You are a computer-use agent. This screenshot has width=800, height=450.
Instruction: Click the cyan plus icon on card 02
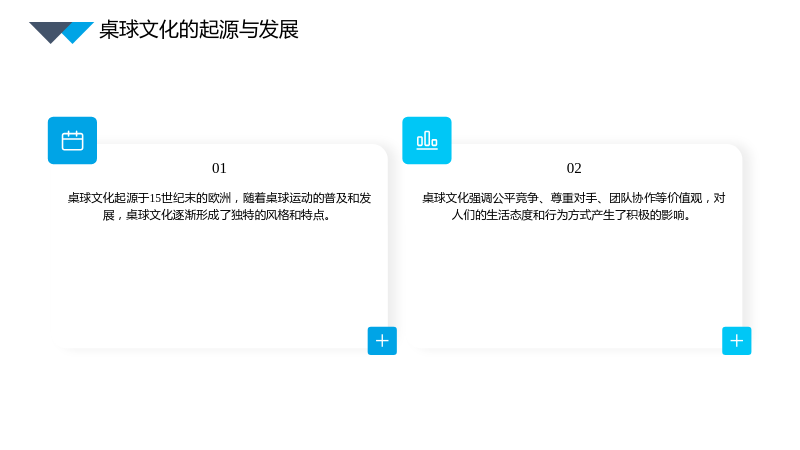click(x=737, y=341)
